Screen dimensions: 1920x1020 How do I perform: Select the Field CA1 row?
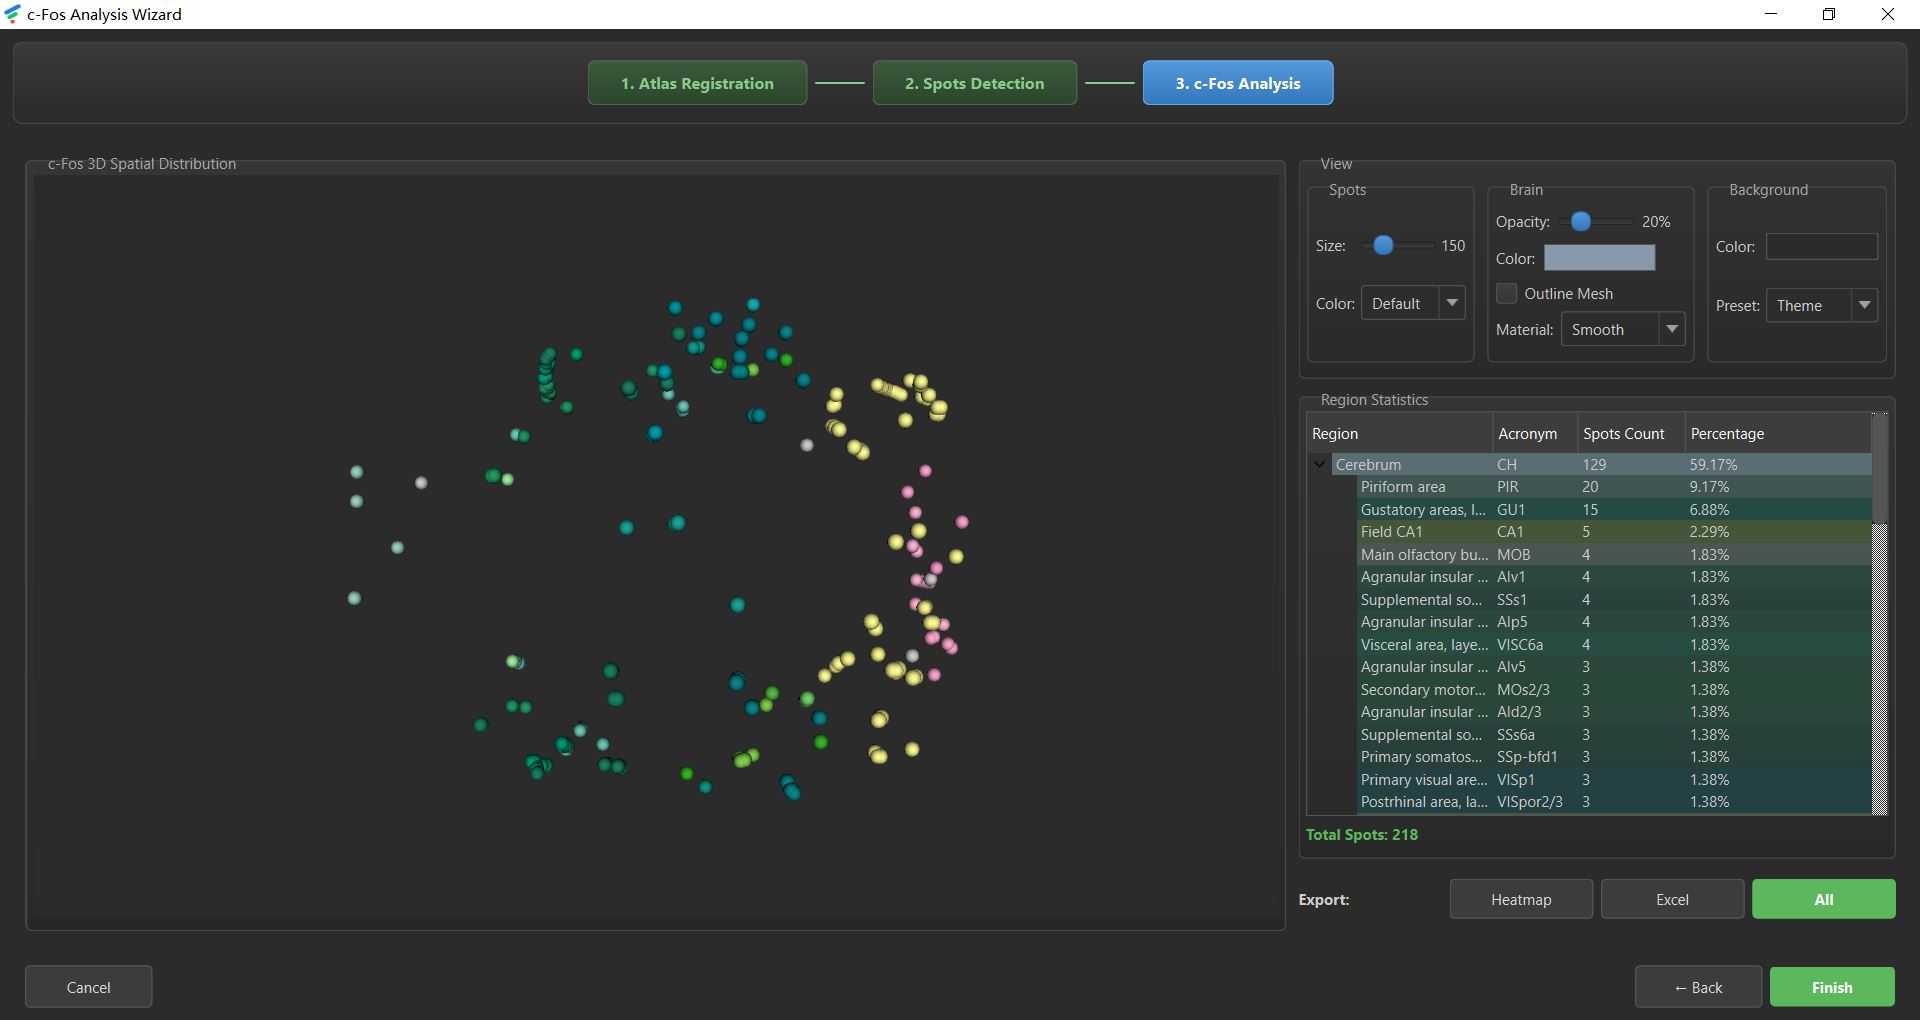1614,532
